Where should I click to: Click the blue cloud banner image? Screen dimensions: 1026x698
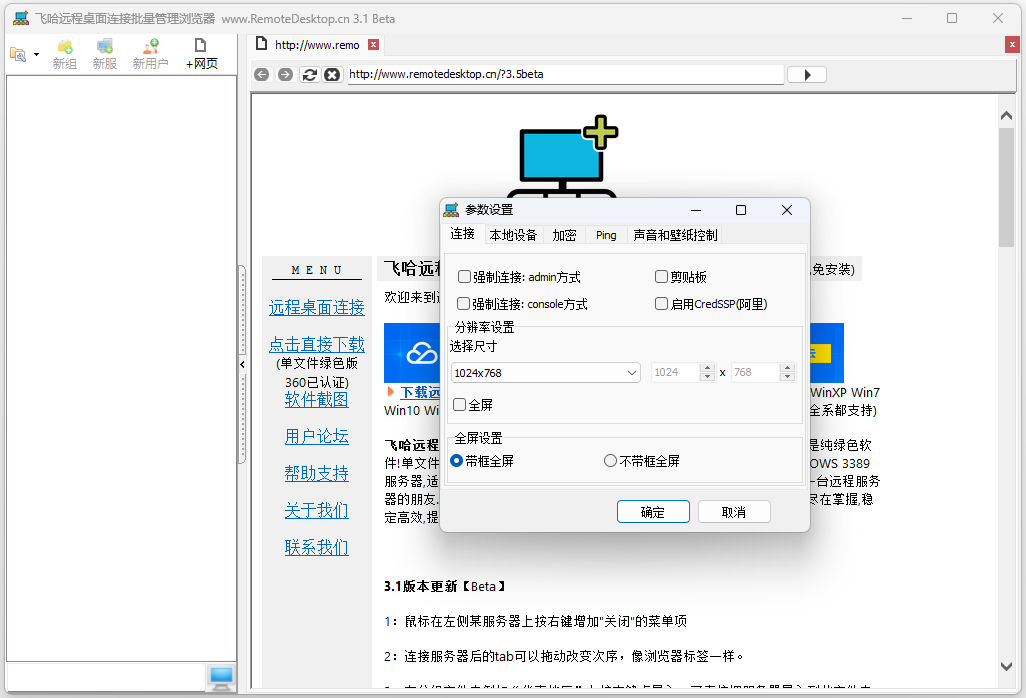(x=412, y=353)
